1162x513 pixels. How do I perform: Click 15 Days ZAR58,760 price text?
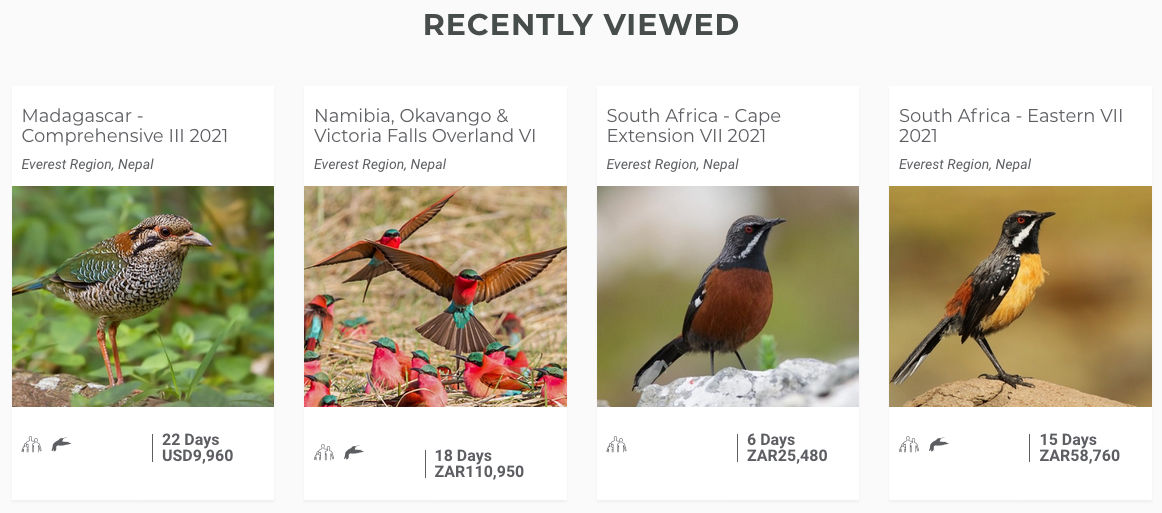(1080, 448)
